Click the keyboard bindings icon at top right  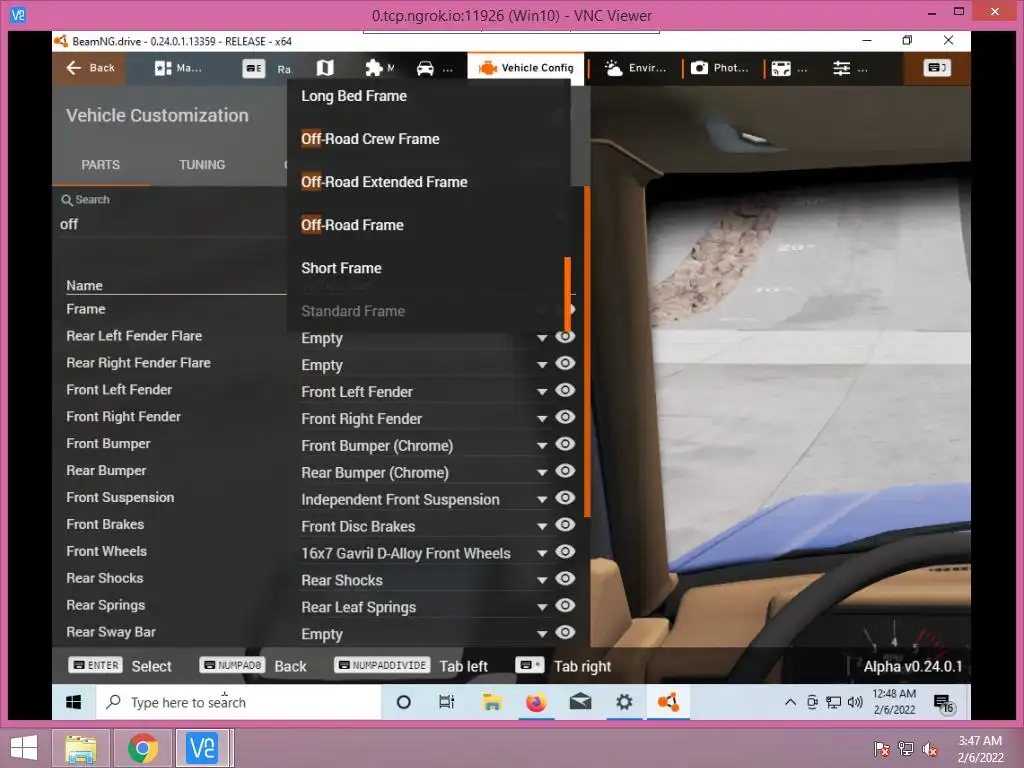pos(936,68)
